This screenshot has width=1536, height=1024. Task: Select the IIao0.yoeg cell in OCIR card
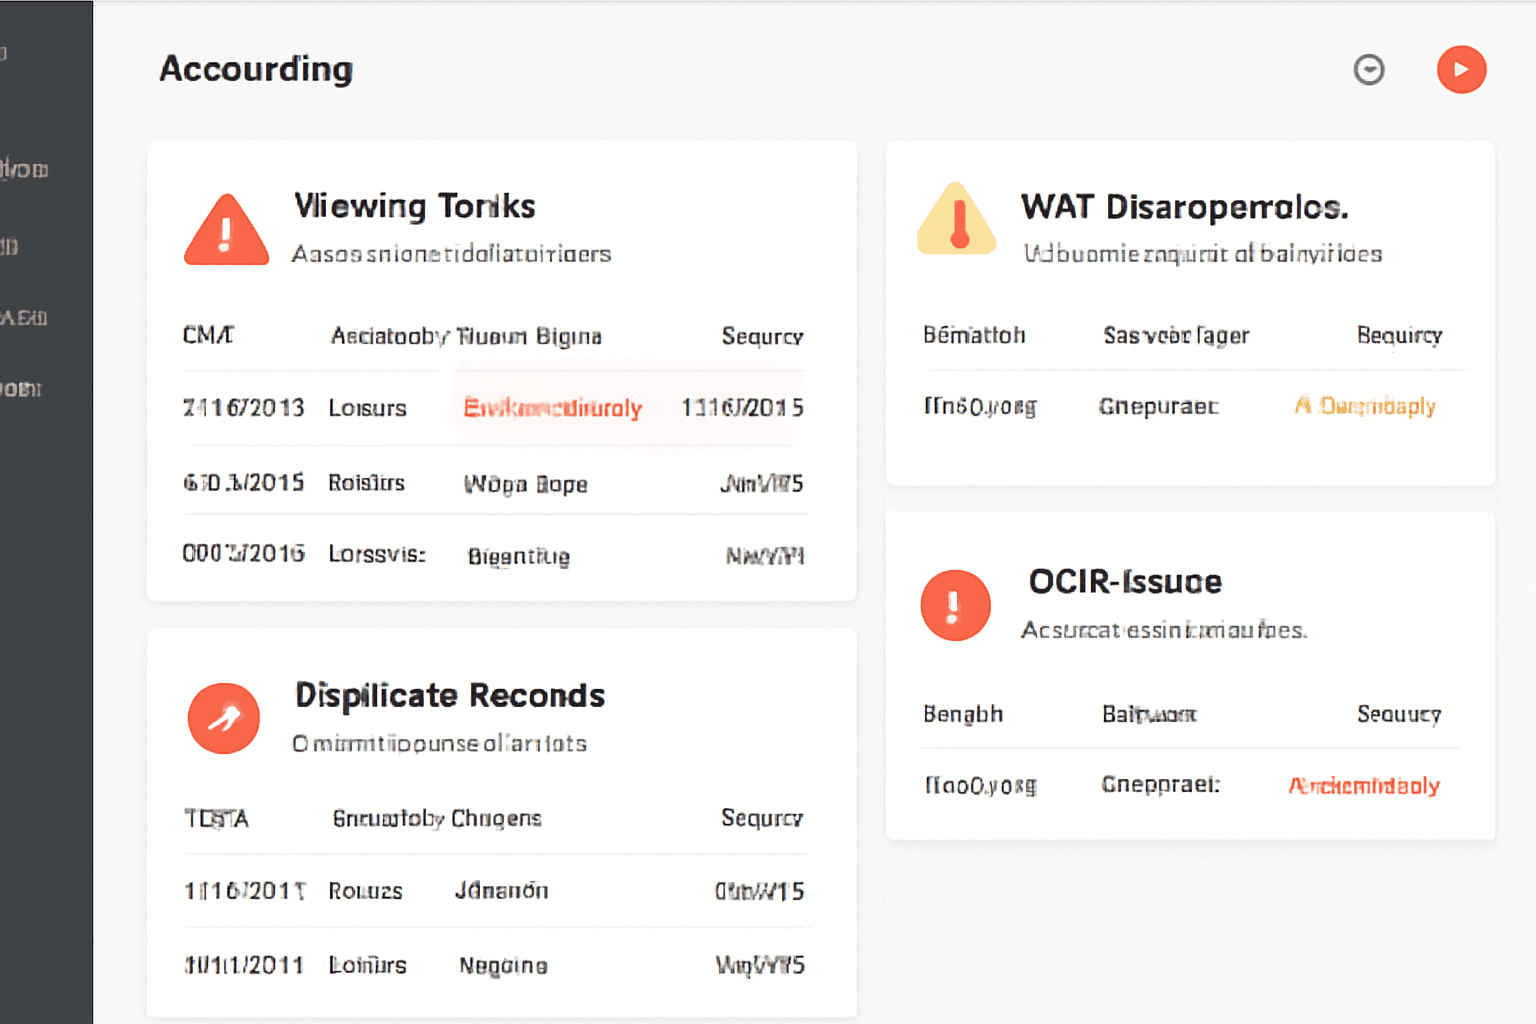(980, 785)
